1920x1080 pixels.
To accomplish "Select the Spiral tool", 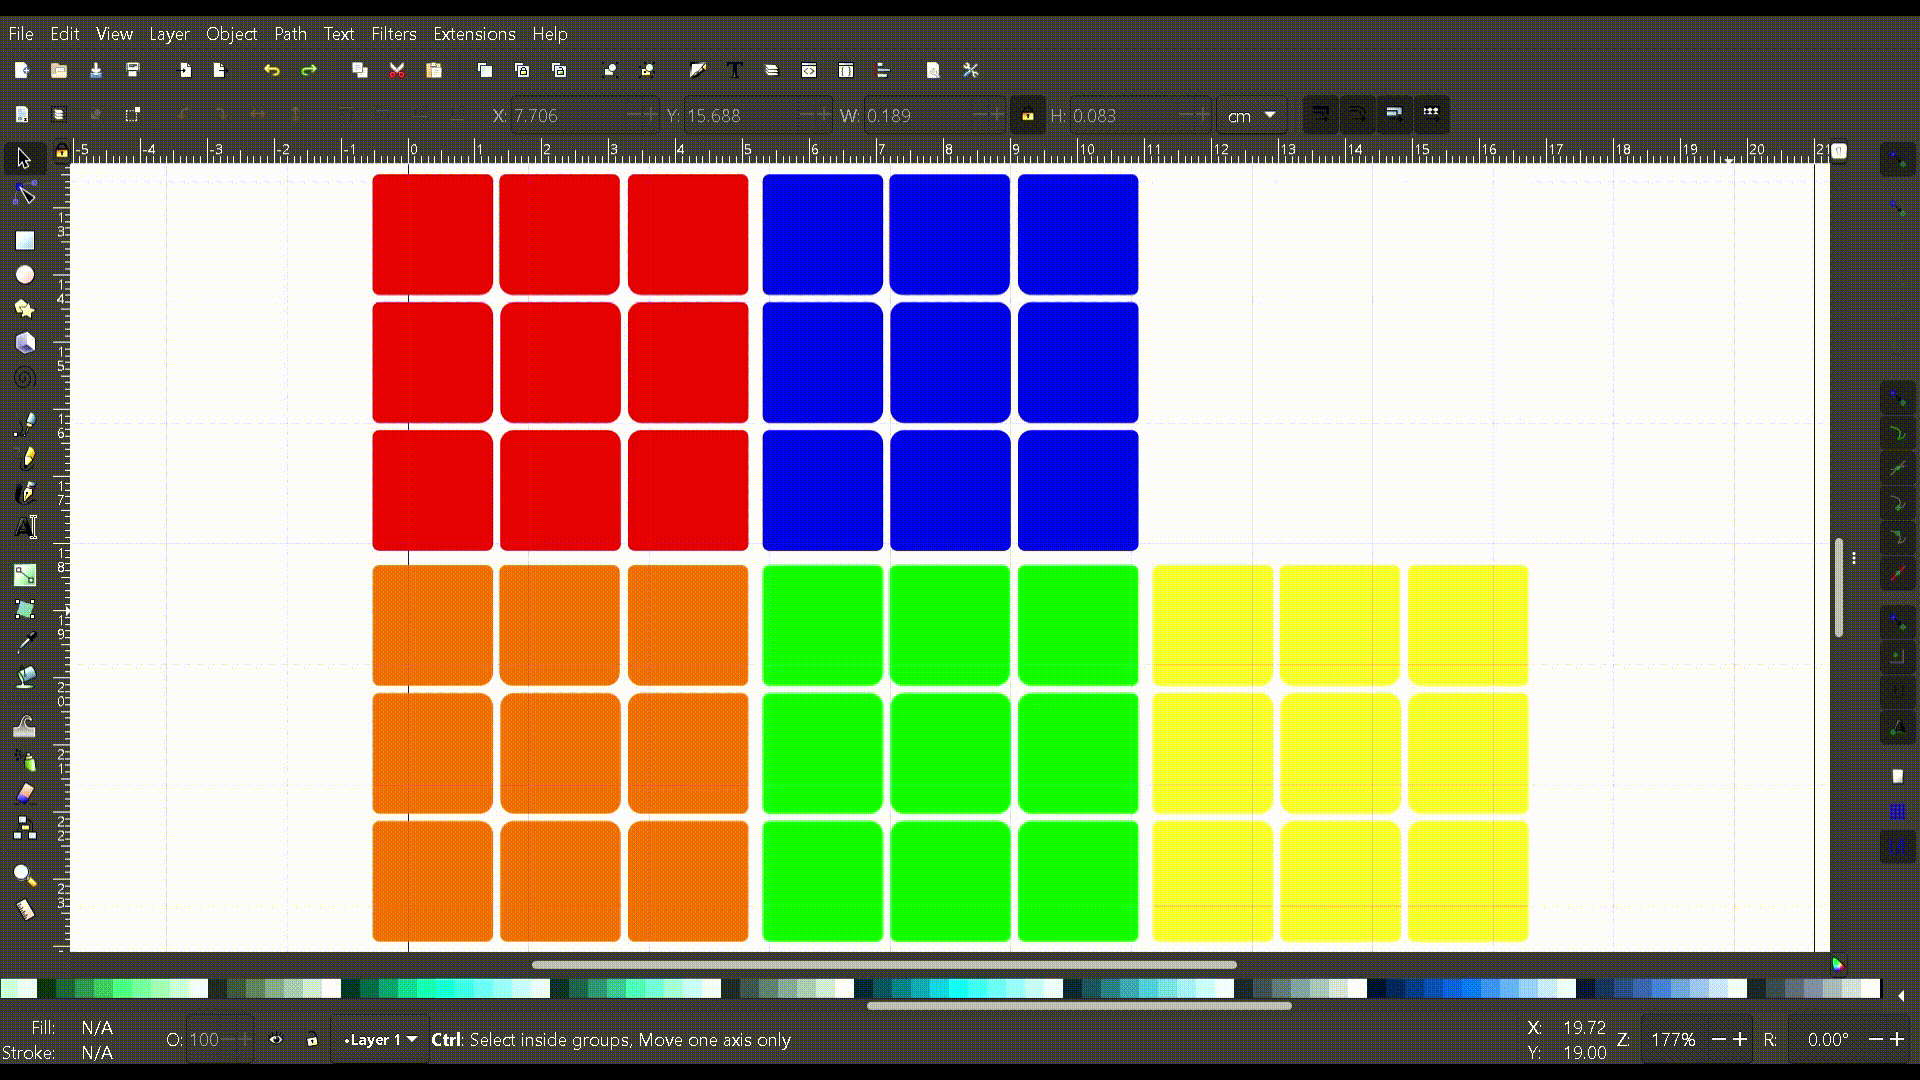I will tap(24, 378).
